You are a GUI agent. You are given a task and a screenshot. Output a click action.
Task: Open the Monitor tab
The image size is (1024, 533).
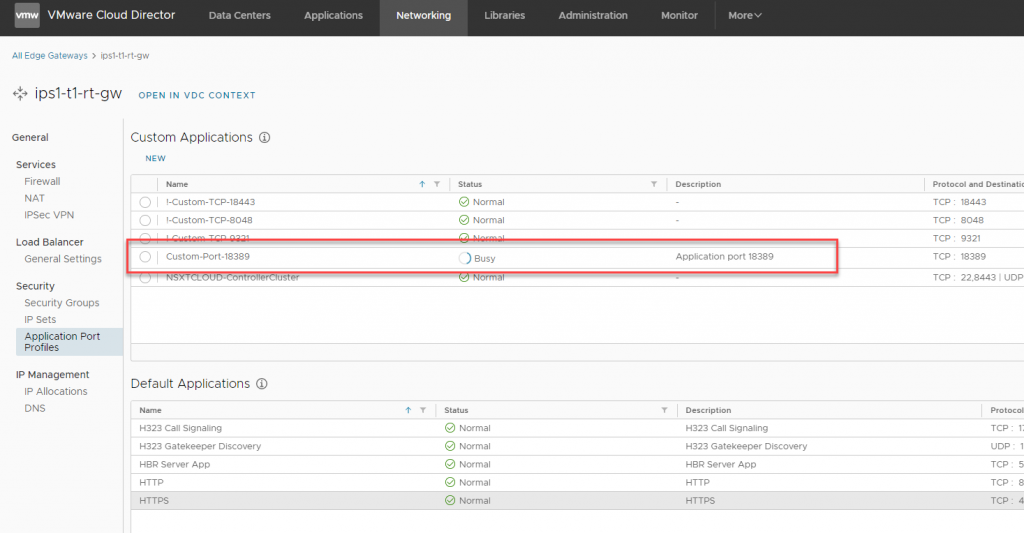pyautogui.click(x=679, y=16)
